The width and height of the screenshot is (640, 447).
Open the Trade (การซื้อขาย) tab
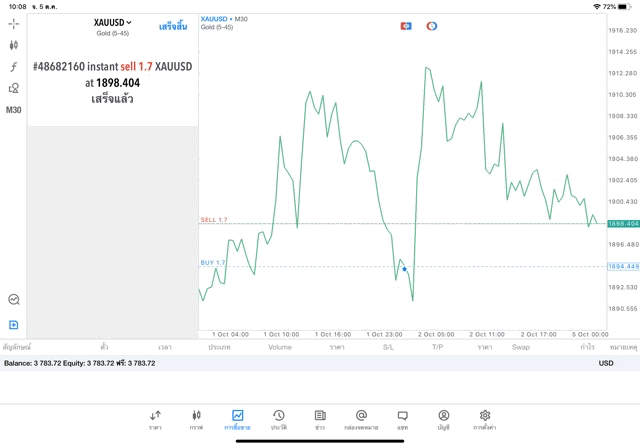(237, 420)
